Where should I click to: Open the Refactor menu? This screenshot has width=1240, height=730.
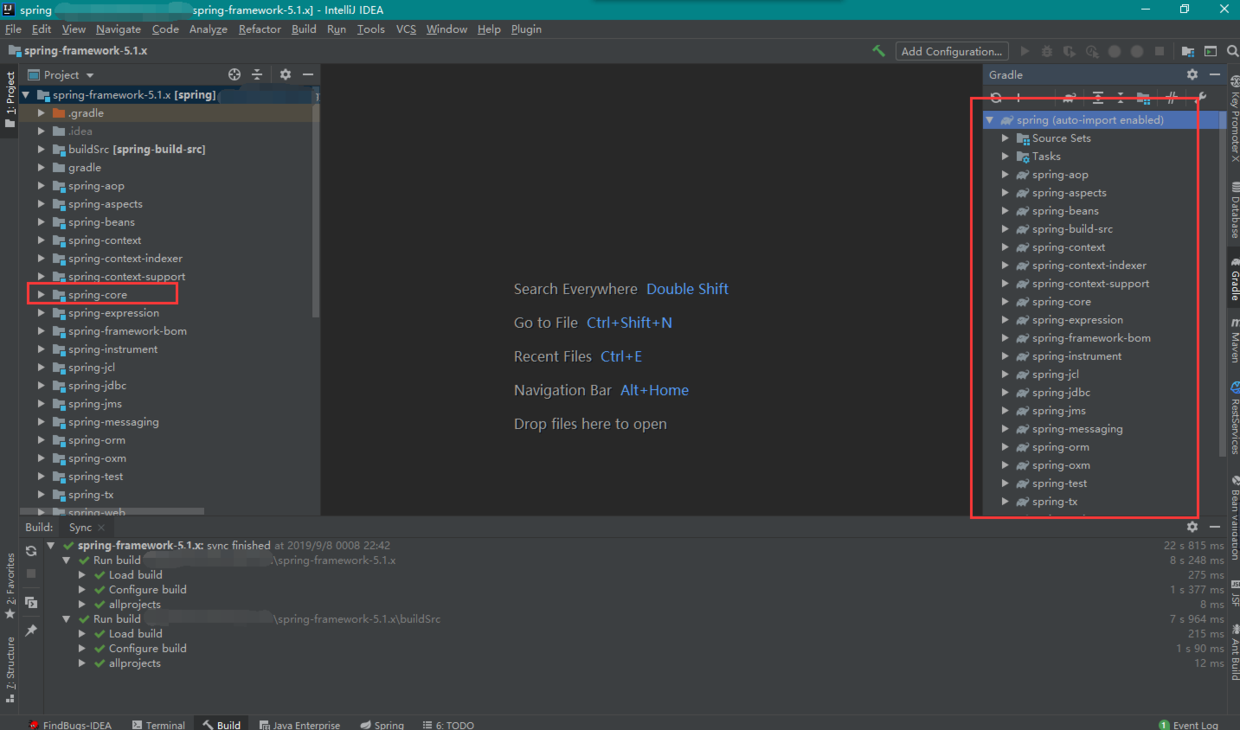pos(260,29)
